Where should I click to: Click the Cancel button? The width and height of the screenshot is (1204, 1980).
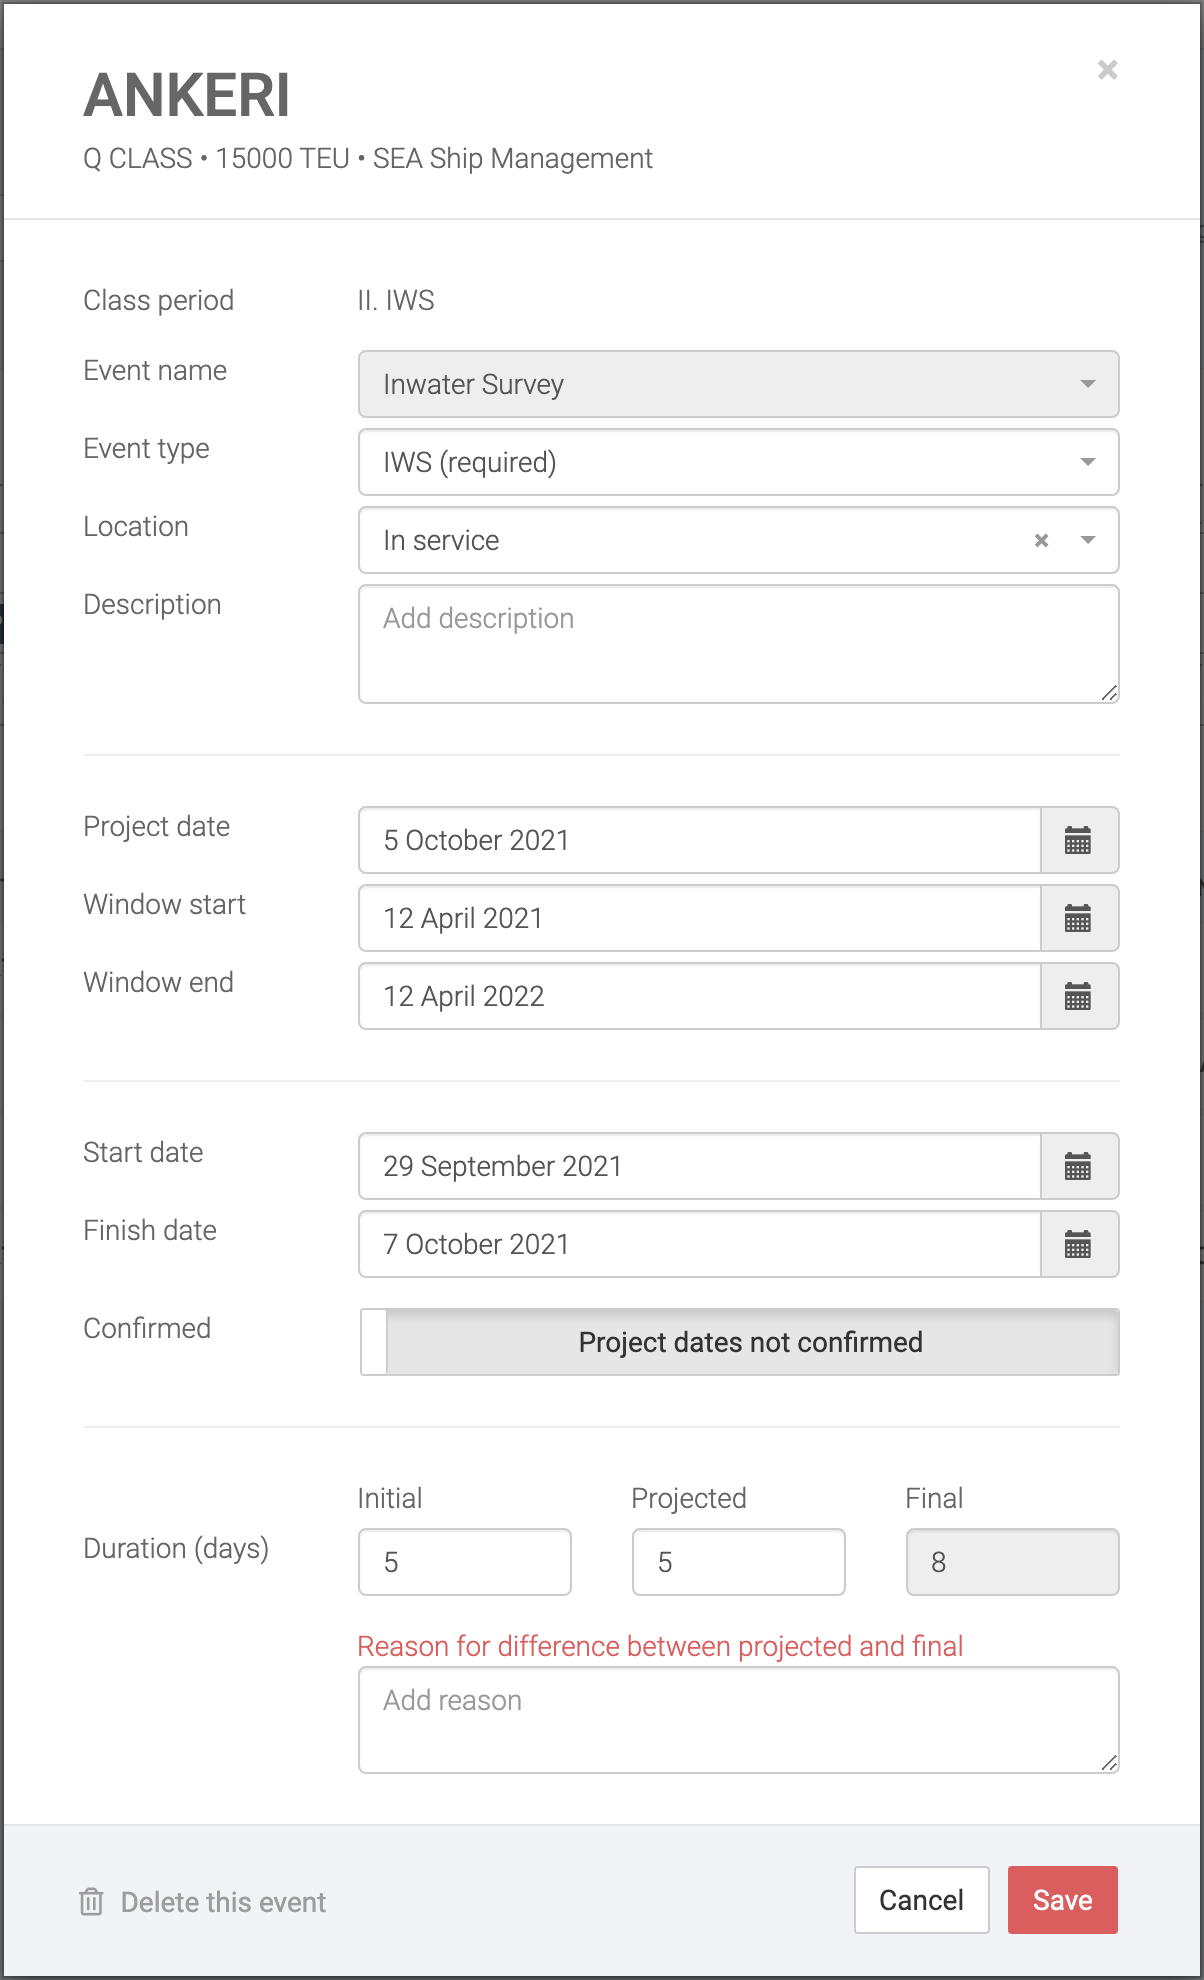click(x=921, y=1900)
